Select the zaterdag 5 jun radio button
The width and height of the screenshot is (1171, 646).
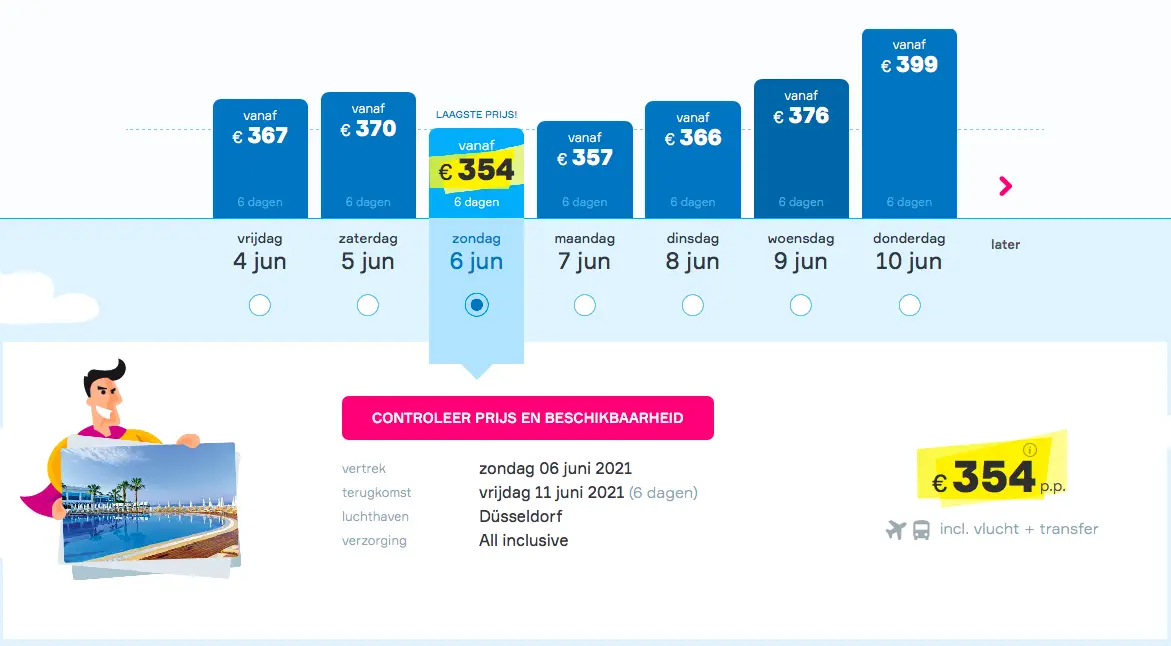tap(367, 305)
